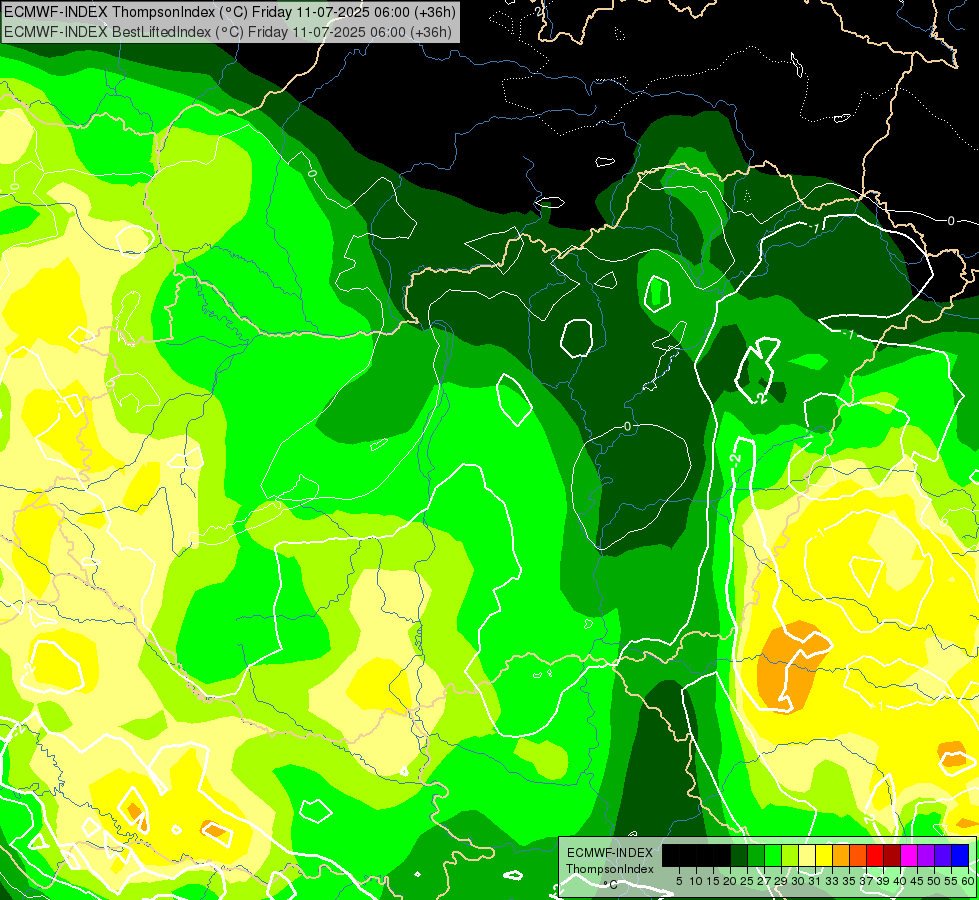Select the lime 29–30 legend swatch
This screenshot has height=900, width=979.
[x=790, y=855]
